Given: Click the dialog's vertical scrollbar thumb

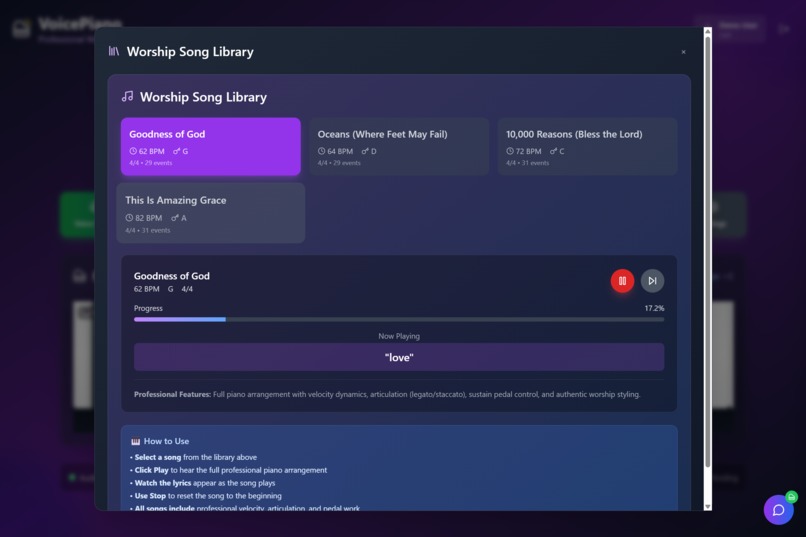Looking at the screenshot, I should (x=707, y=252).
